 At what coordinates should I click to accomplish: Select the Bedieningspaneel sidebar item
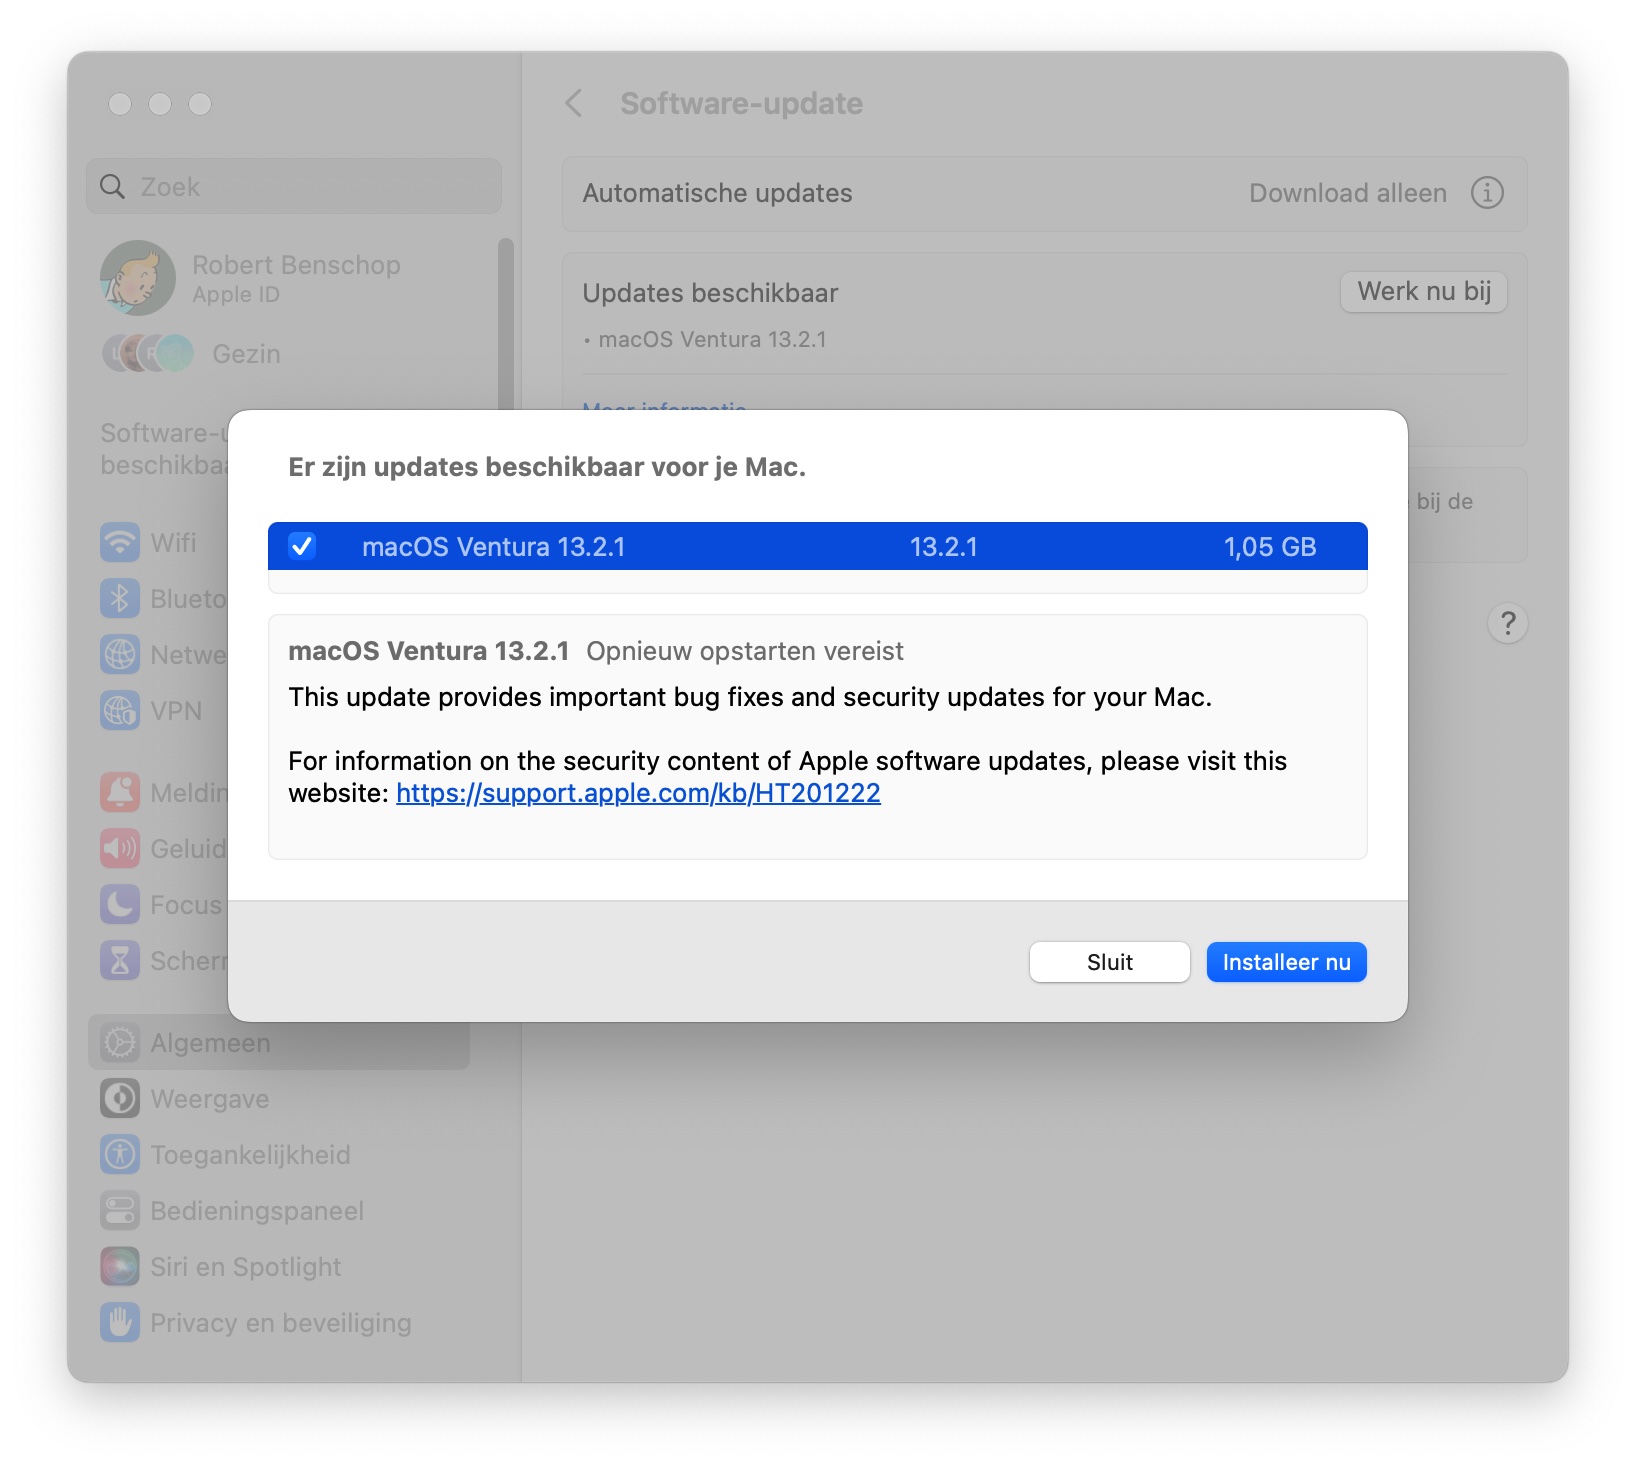[x=279, y=1211]
